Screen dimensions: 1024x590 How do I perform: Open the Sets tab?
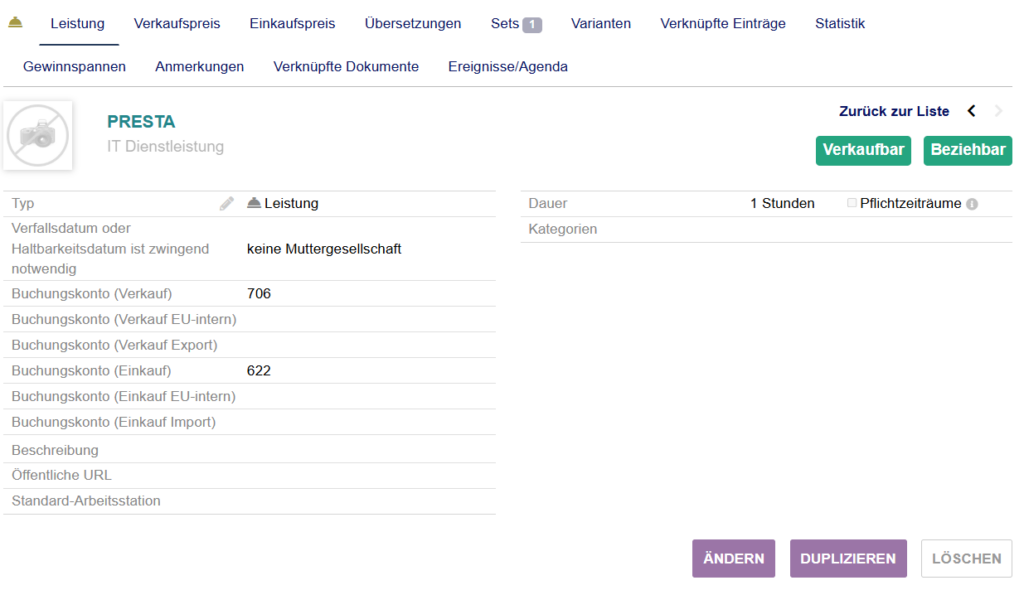[515, 23]
